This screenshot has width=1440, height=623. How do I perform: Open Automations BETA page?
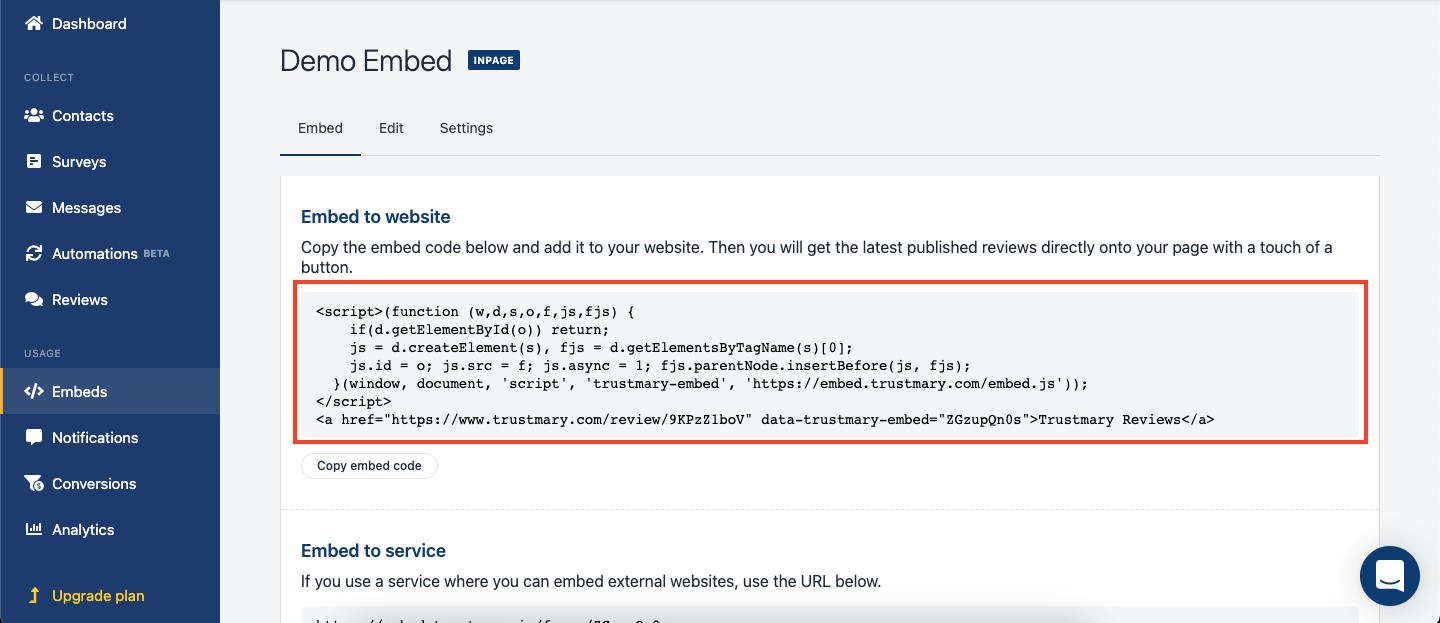click(110, 253)
